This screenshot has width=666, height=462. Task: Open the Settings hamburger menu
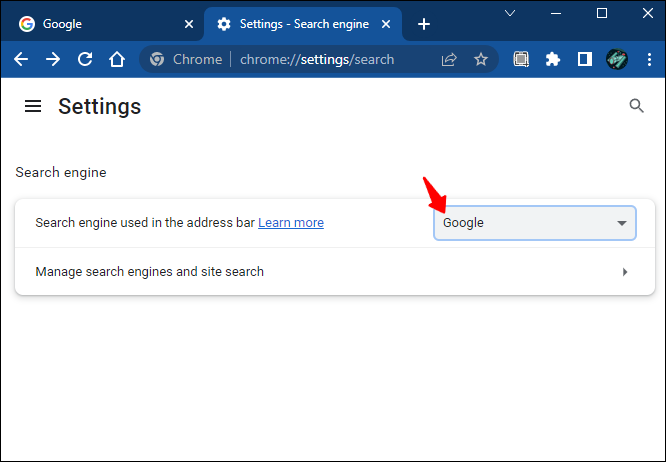coord(33,106)
